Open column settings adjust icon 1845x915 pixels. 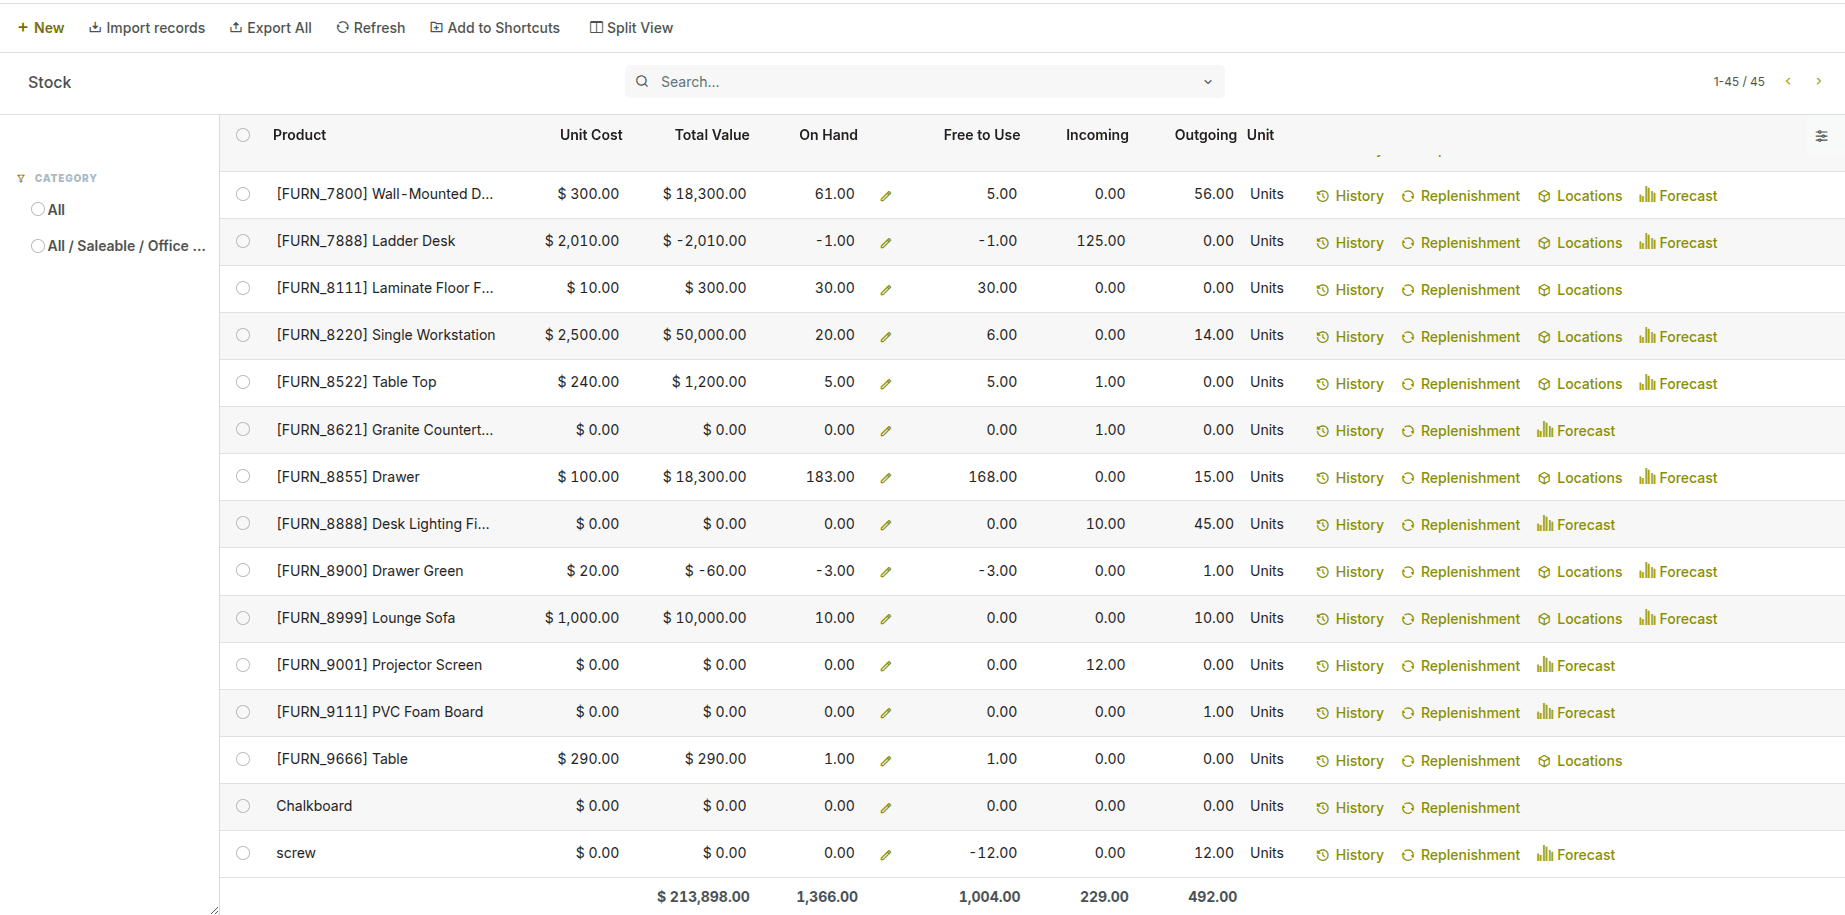1821,136
